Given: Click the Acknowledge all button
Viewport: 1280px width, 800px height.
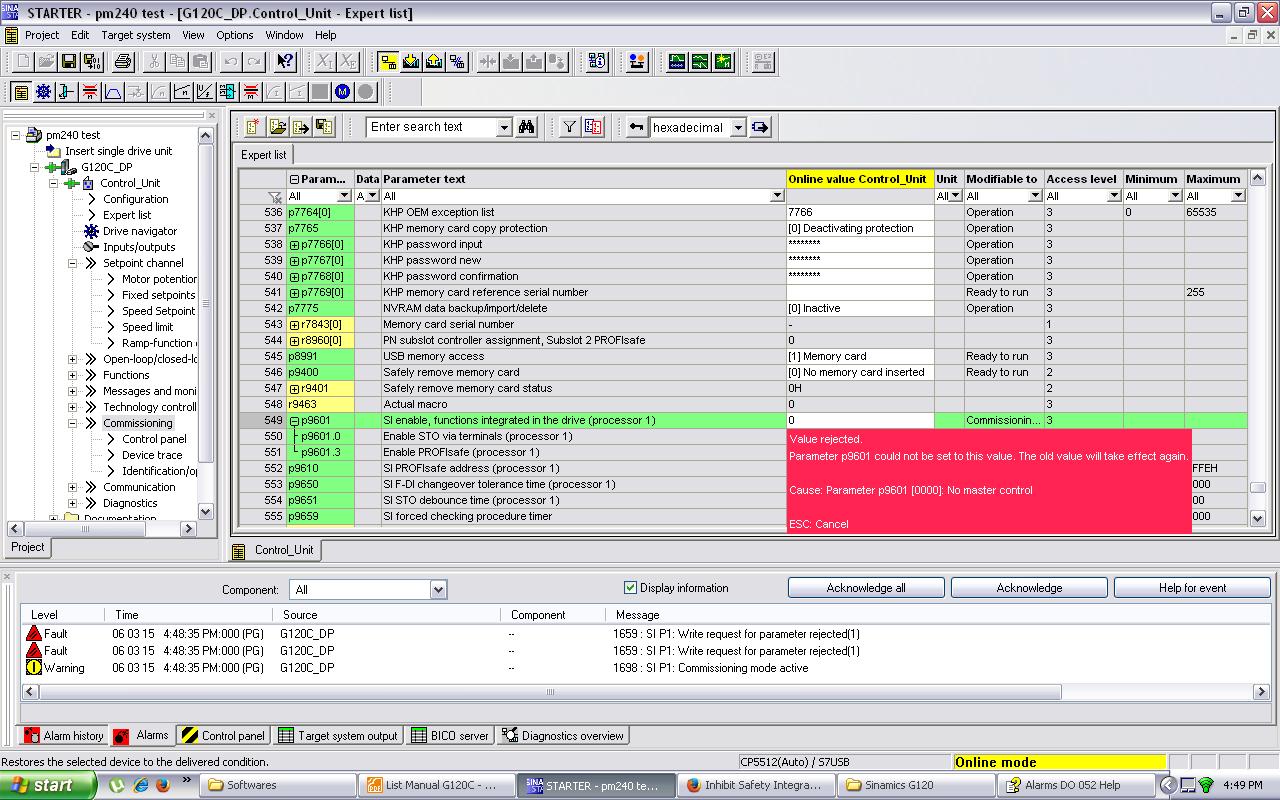Looking at the screenshot, I should [866, 588].
